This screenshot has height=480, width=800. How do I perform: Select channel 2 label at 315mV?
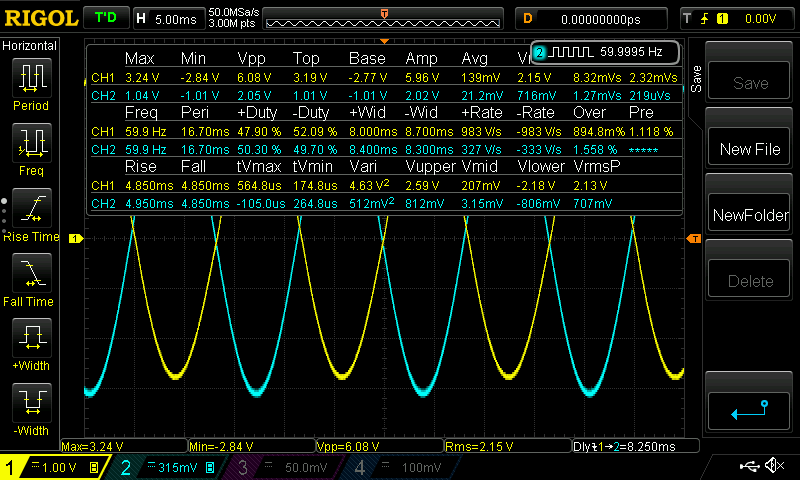(168, 467)
